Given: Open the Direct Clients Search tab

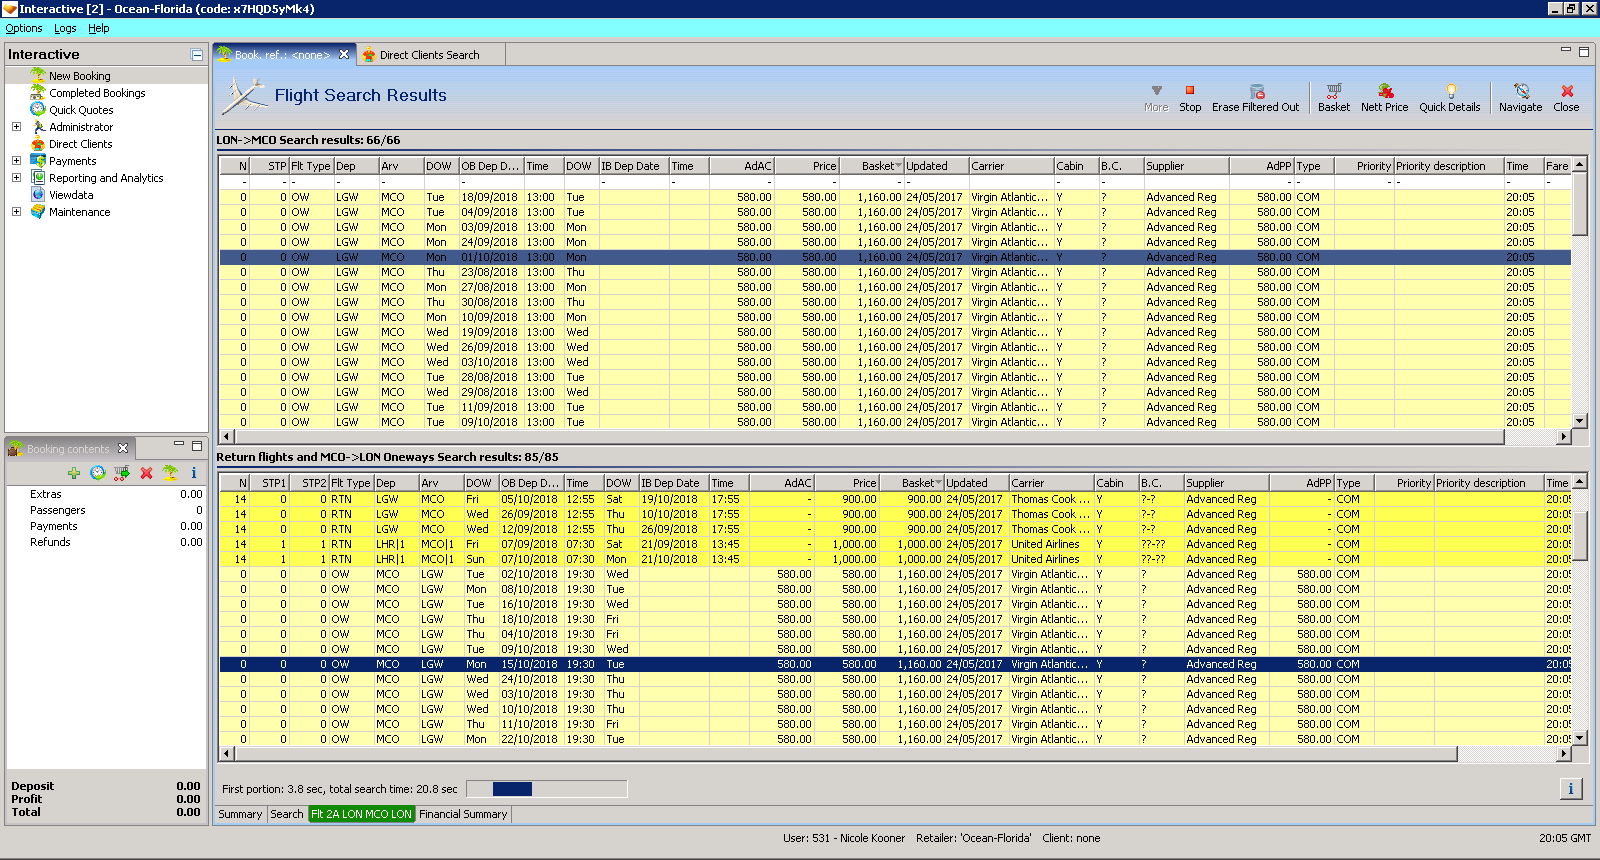Looking at the screenshot, I should coord(429,55).
